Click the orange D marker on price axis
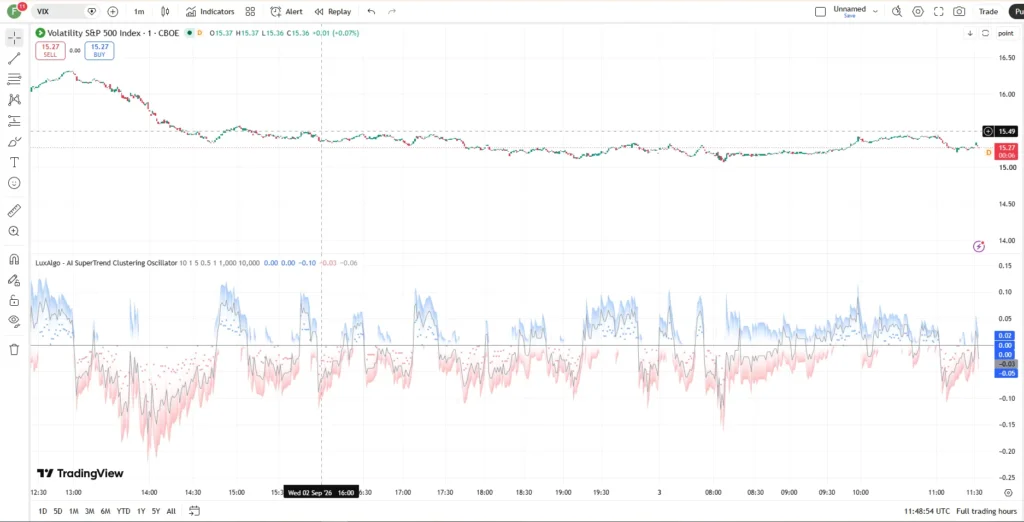 coord(988,152)
